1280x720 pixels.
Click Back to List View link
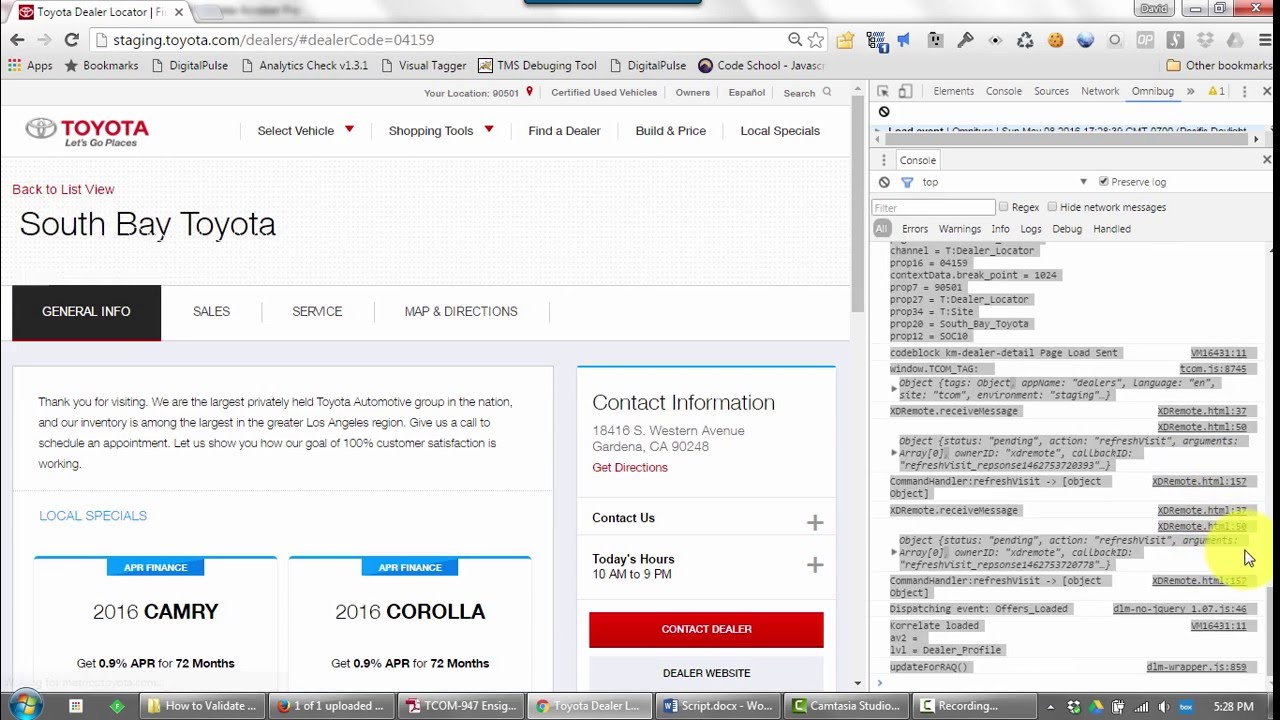[63, 189]
